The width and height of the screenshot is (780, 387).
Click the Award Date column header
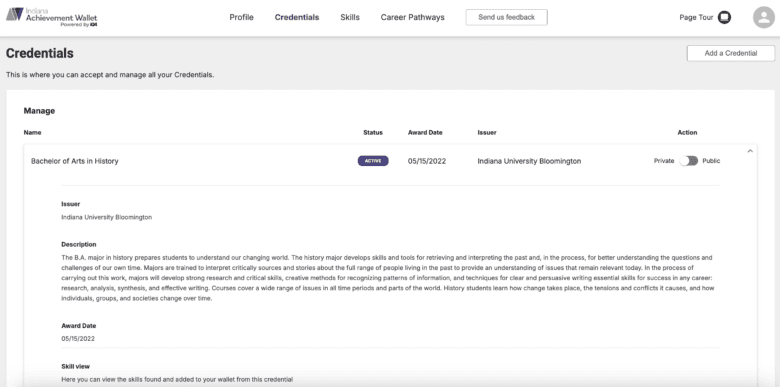[x=425, y=133]
